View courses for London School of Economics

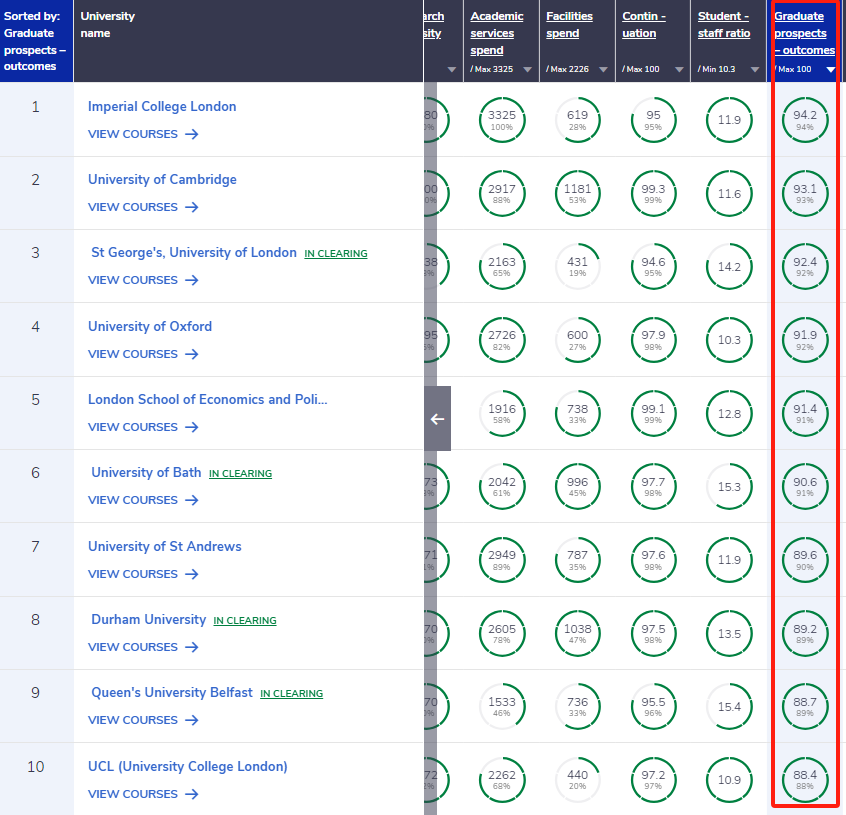(x=143, y=427)
